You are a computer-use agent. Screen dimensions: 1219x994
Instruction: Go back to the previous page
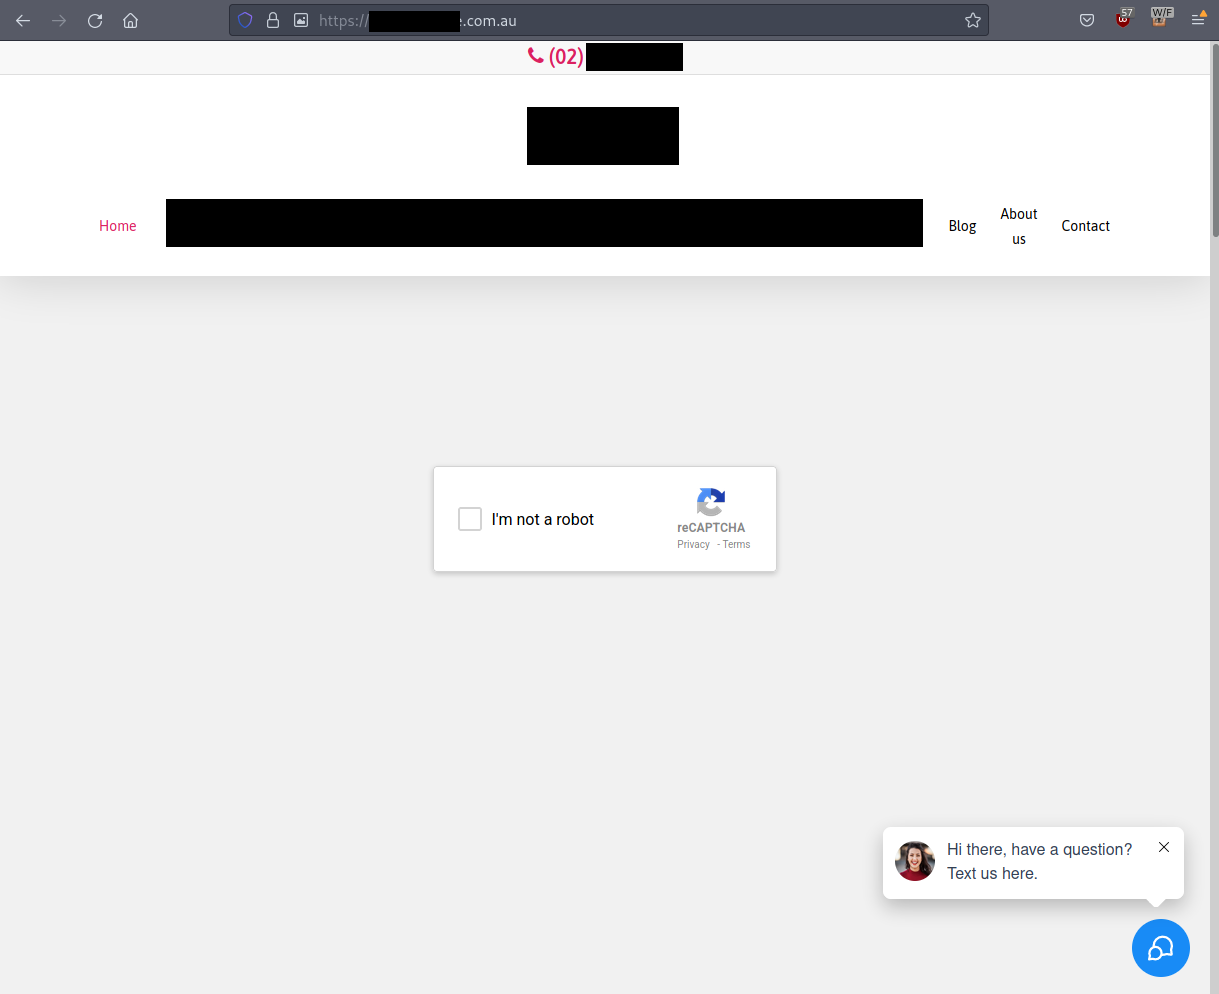pyautogui.click(x=23, y=20)
